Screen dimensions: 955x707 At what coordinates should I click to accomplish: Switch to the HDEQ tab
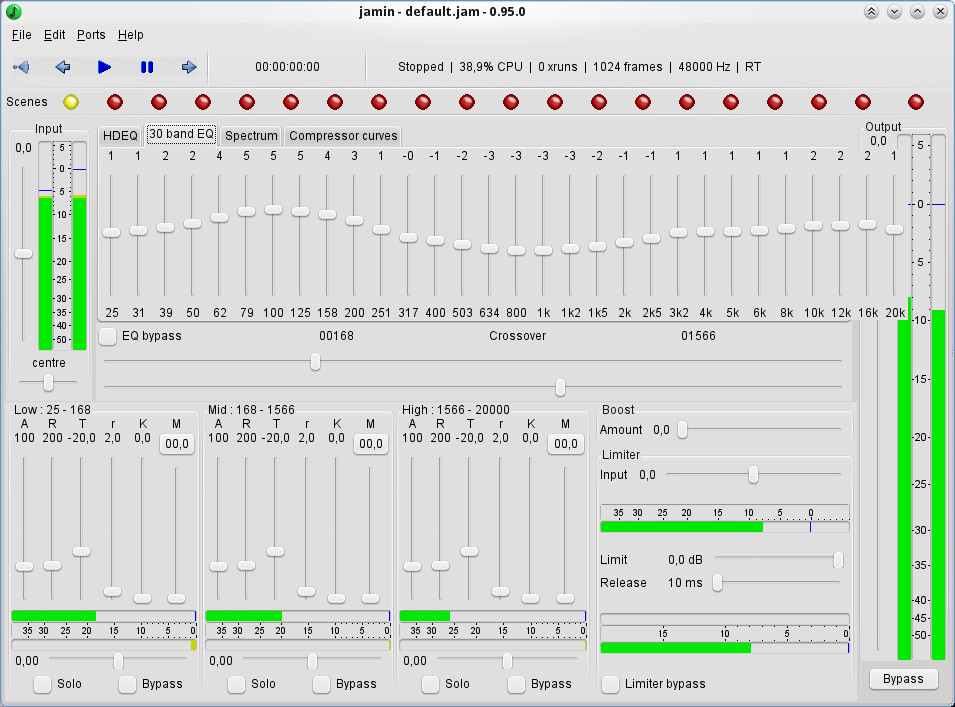120,135
